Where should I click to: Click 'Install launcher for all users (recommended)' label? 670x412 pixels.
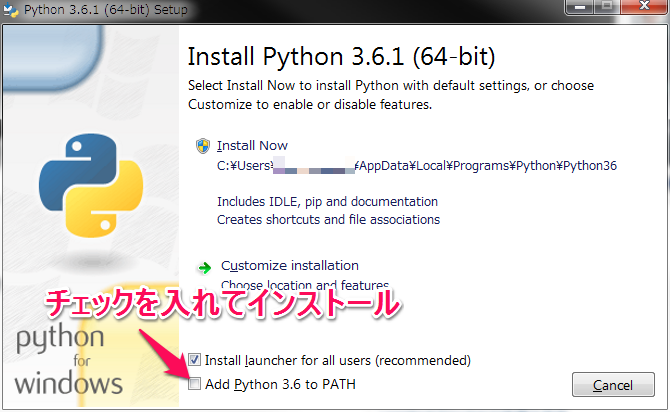click(338, 360)
